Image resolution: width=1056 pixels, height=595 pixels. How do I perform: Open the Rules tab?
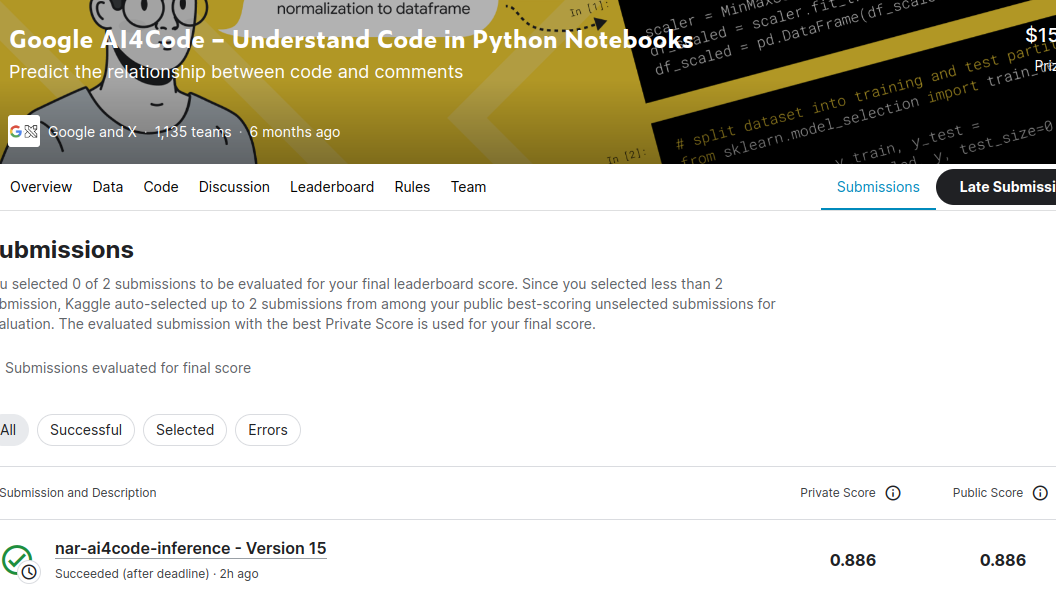(x=412, y=187)
